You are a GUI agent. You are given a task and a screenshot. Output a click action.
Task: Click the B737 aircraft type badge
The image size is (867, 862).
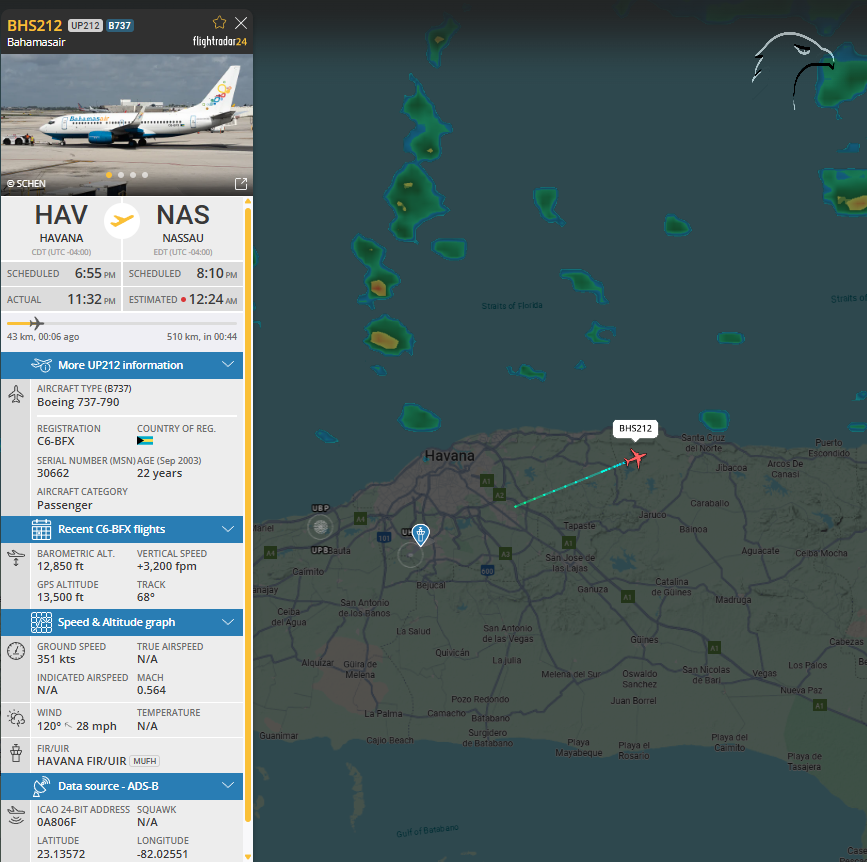tap(119, 25)
